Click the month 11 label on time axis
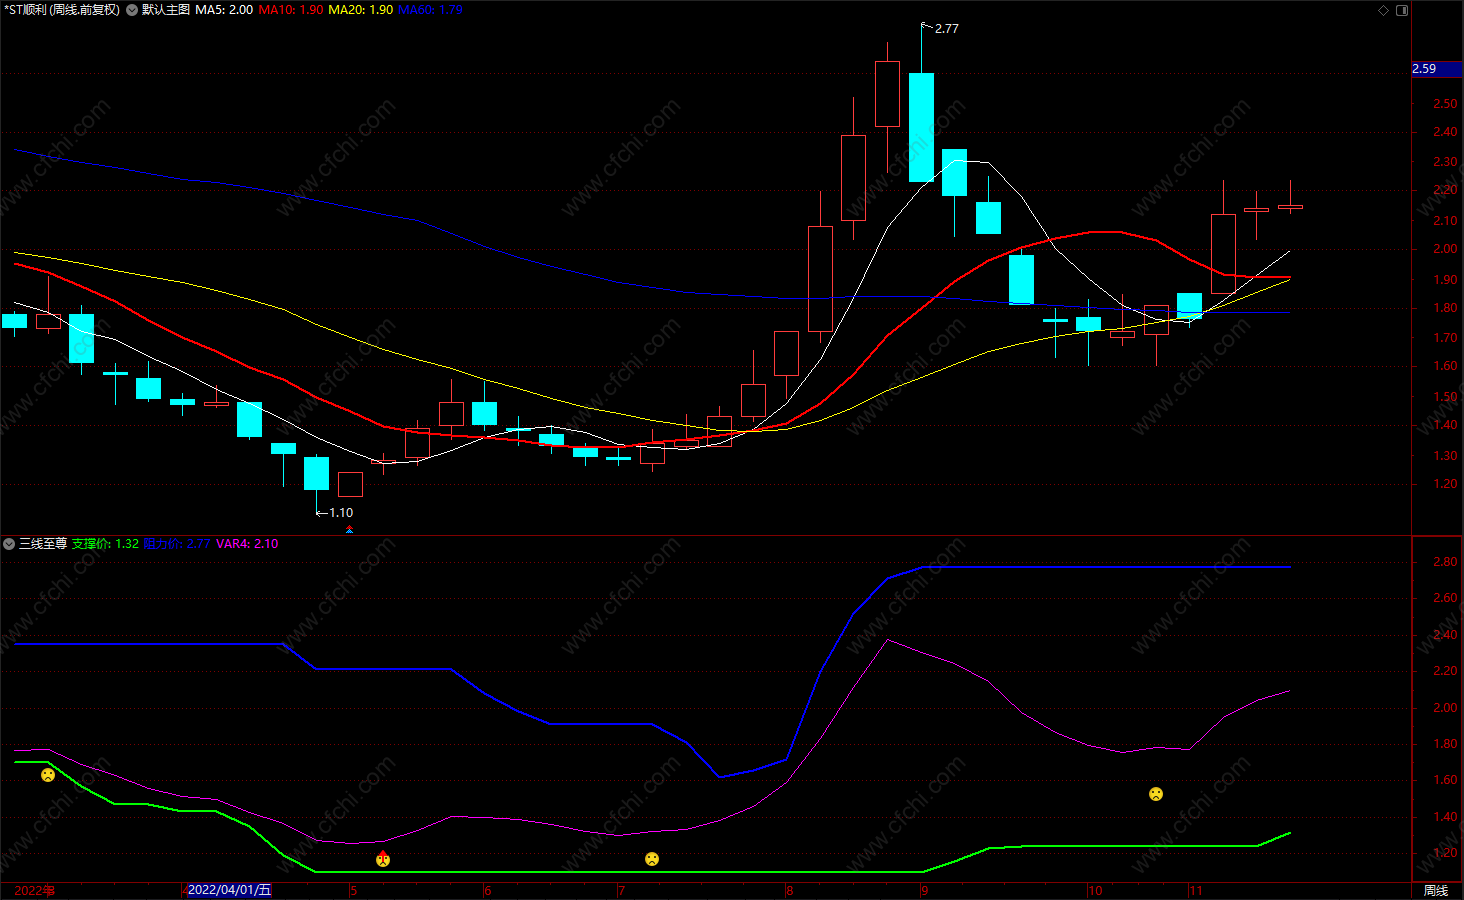The image size is (1464, 900). [x=1196, y=890]
